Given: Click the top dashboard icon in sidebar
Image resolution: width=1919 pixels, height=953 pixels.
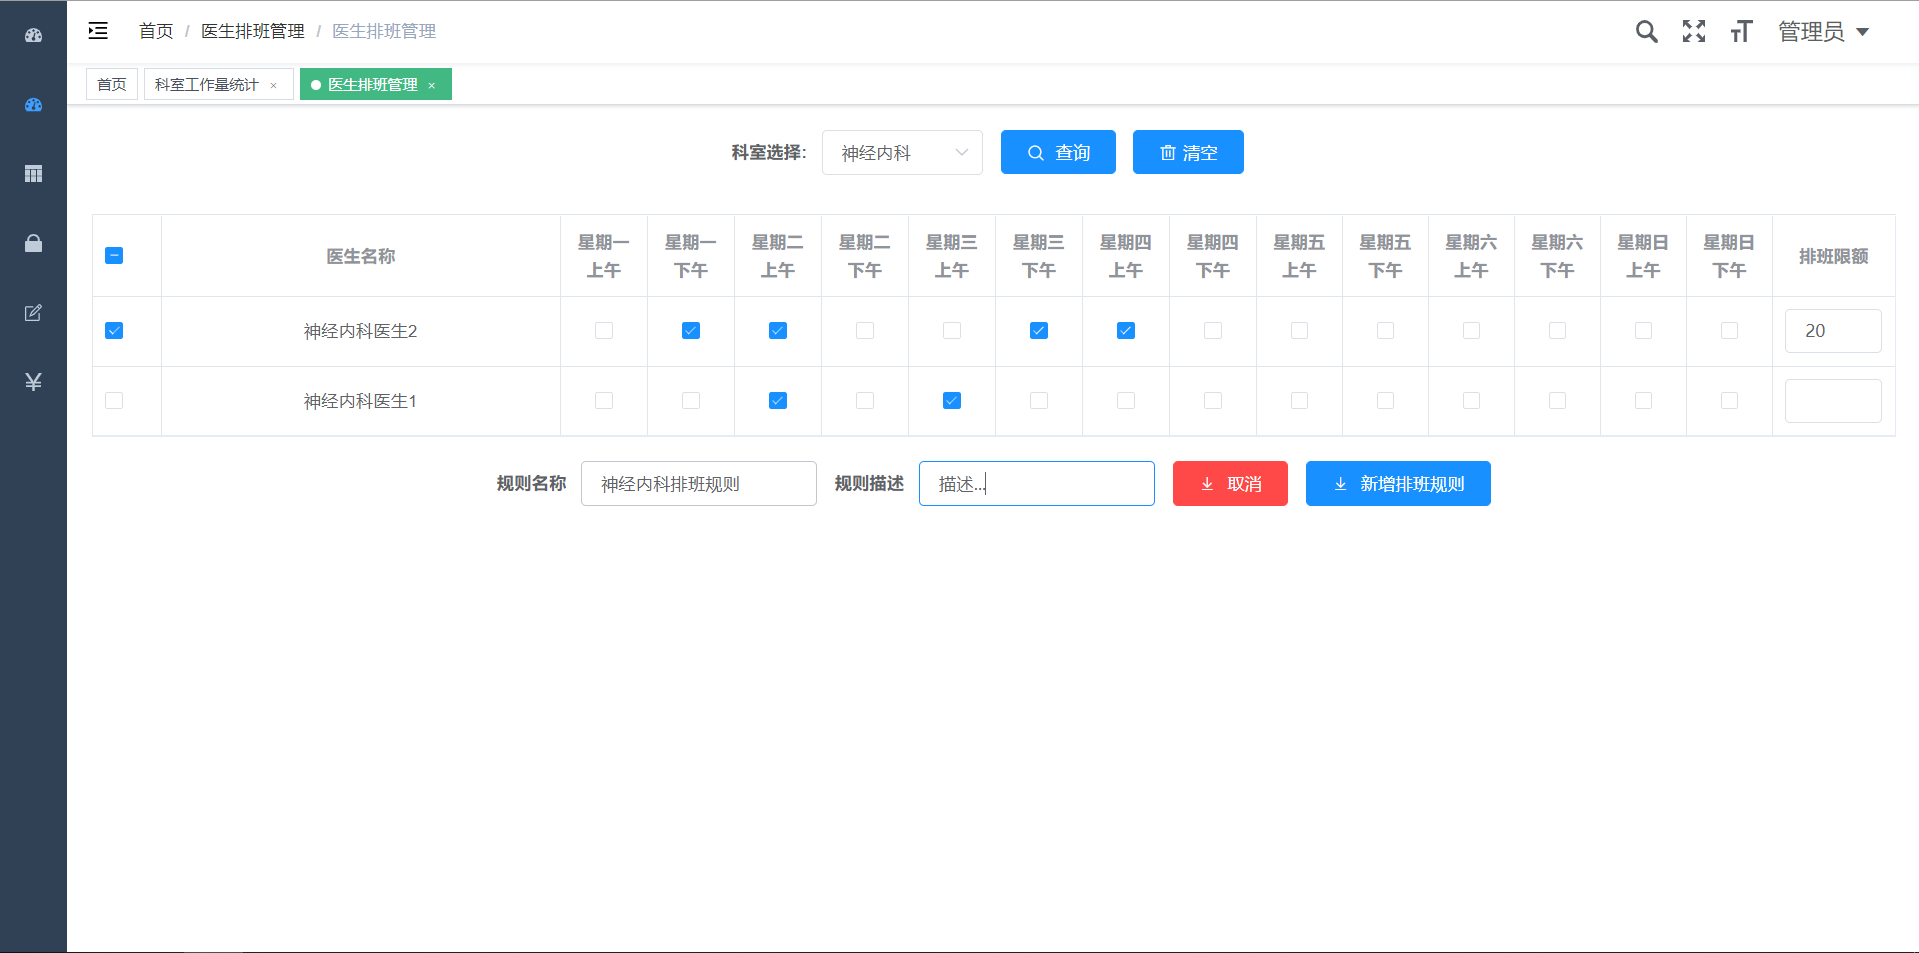Looking at the screenshot, I should coord(33,36).
